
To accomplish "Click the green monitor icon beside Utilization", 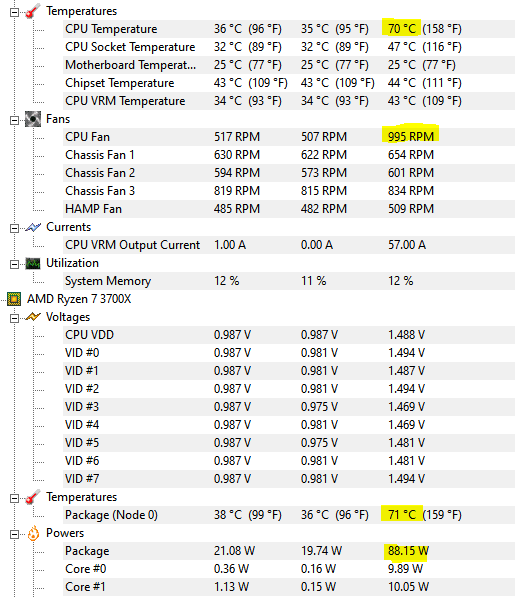I will point(33,263).
